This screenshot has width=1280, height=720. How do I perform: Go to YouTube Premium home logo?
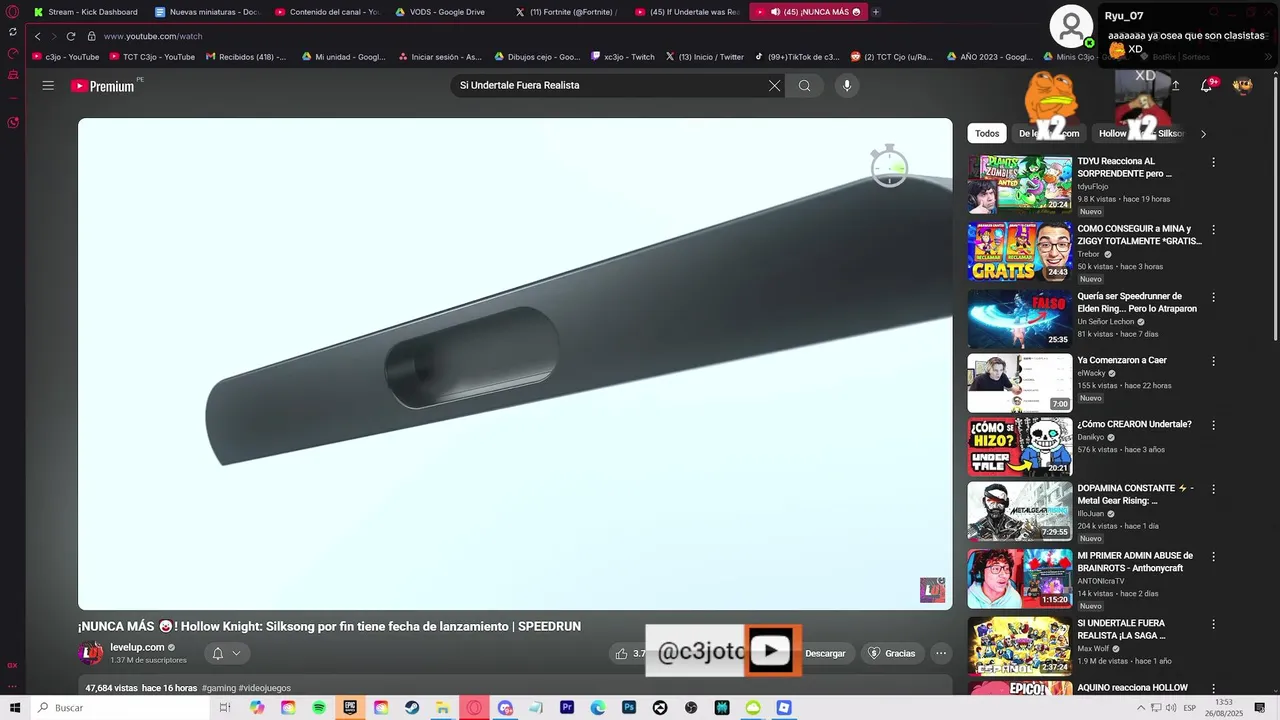click(103, 86)
